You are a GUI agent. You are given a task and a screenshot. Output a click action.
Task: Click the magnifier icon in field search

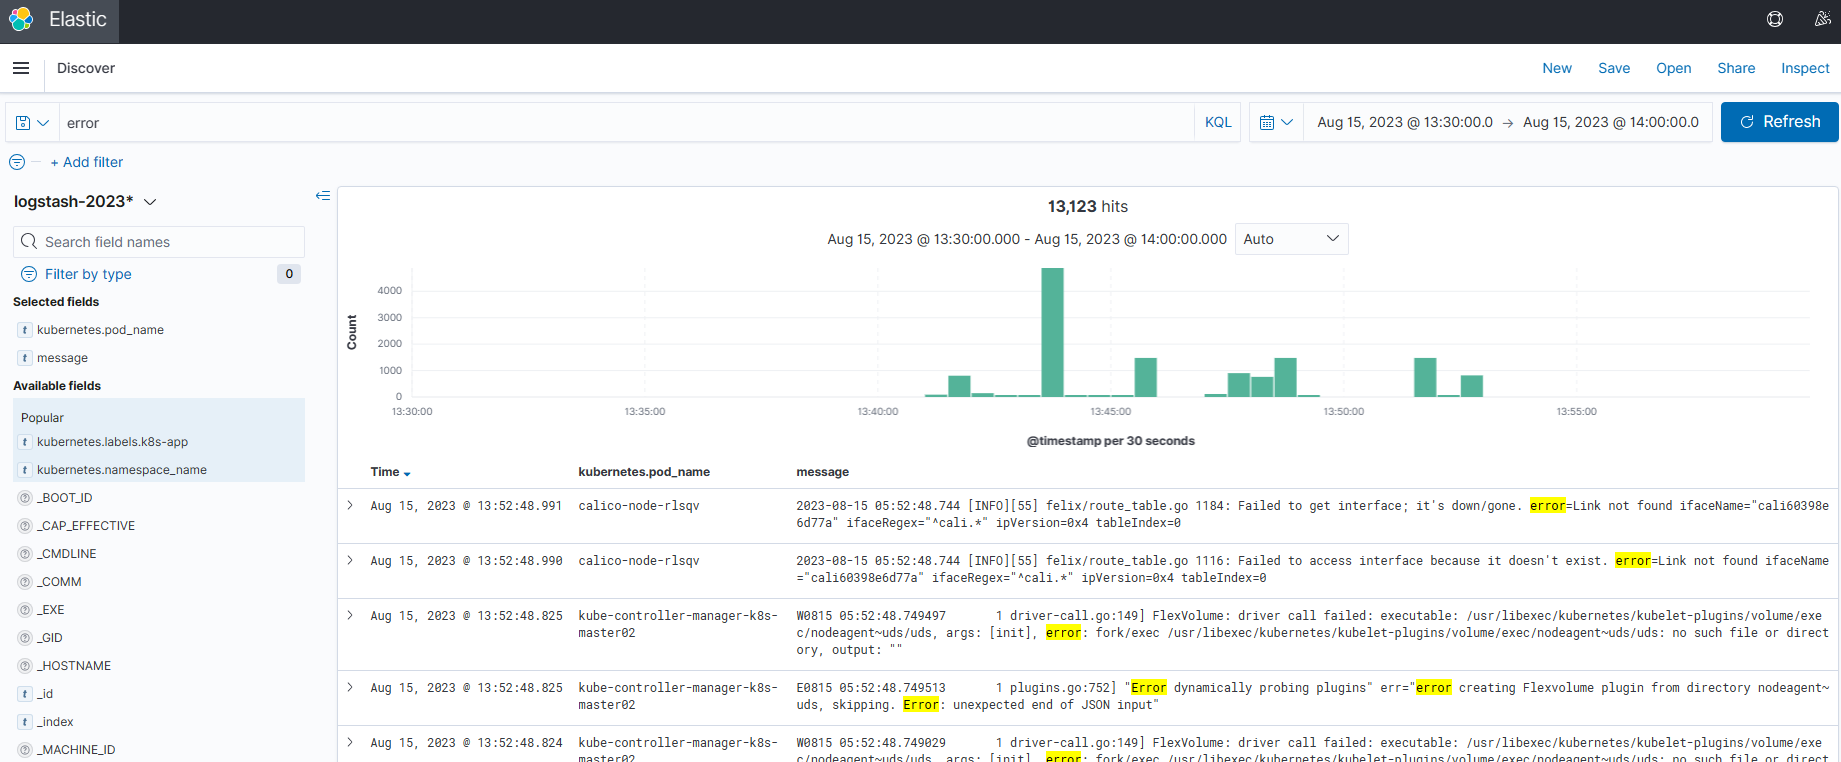coord(29,242)
